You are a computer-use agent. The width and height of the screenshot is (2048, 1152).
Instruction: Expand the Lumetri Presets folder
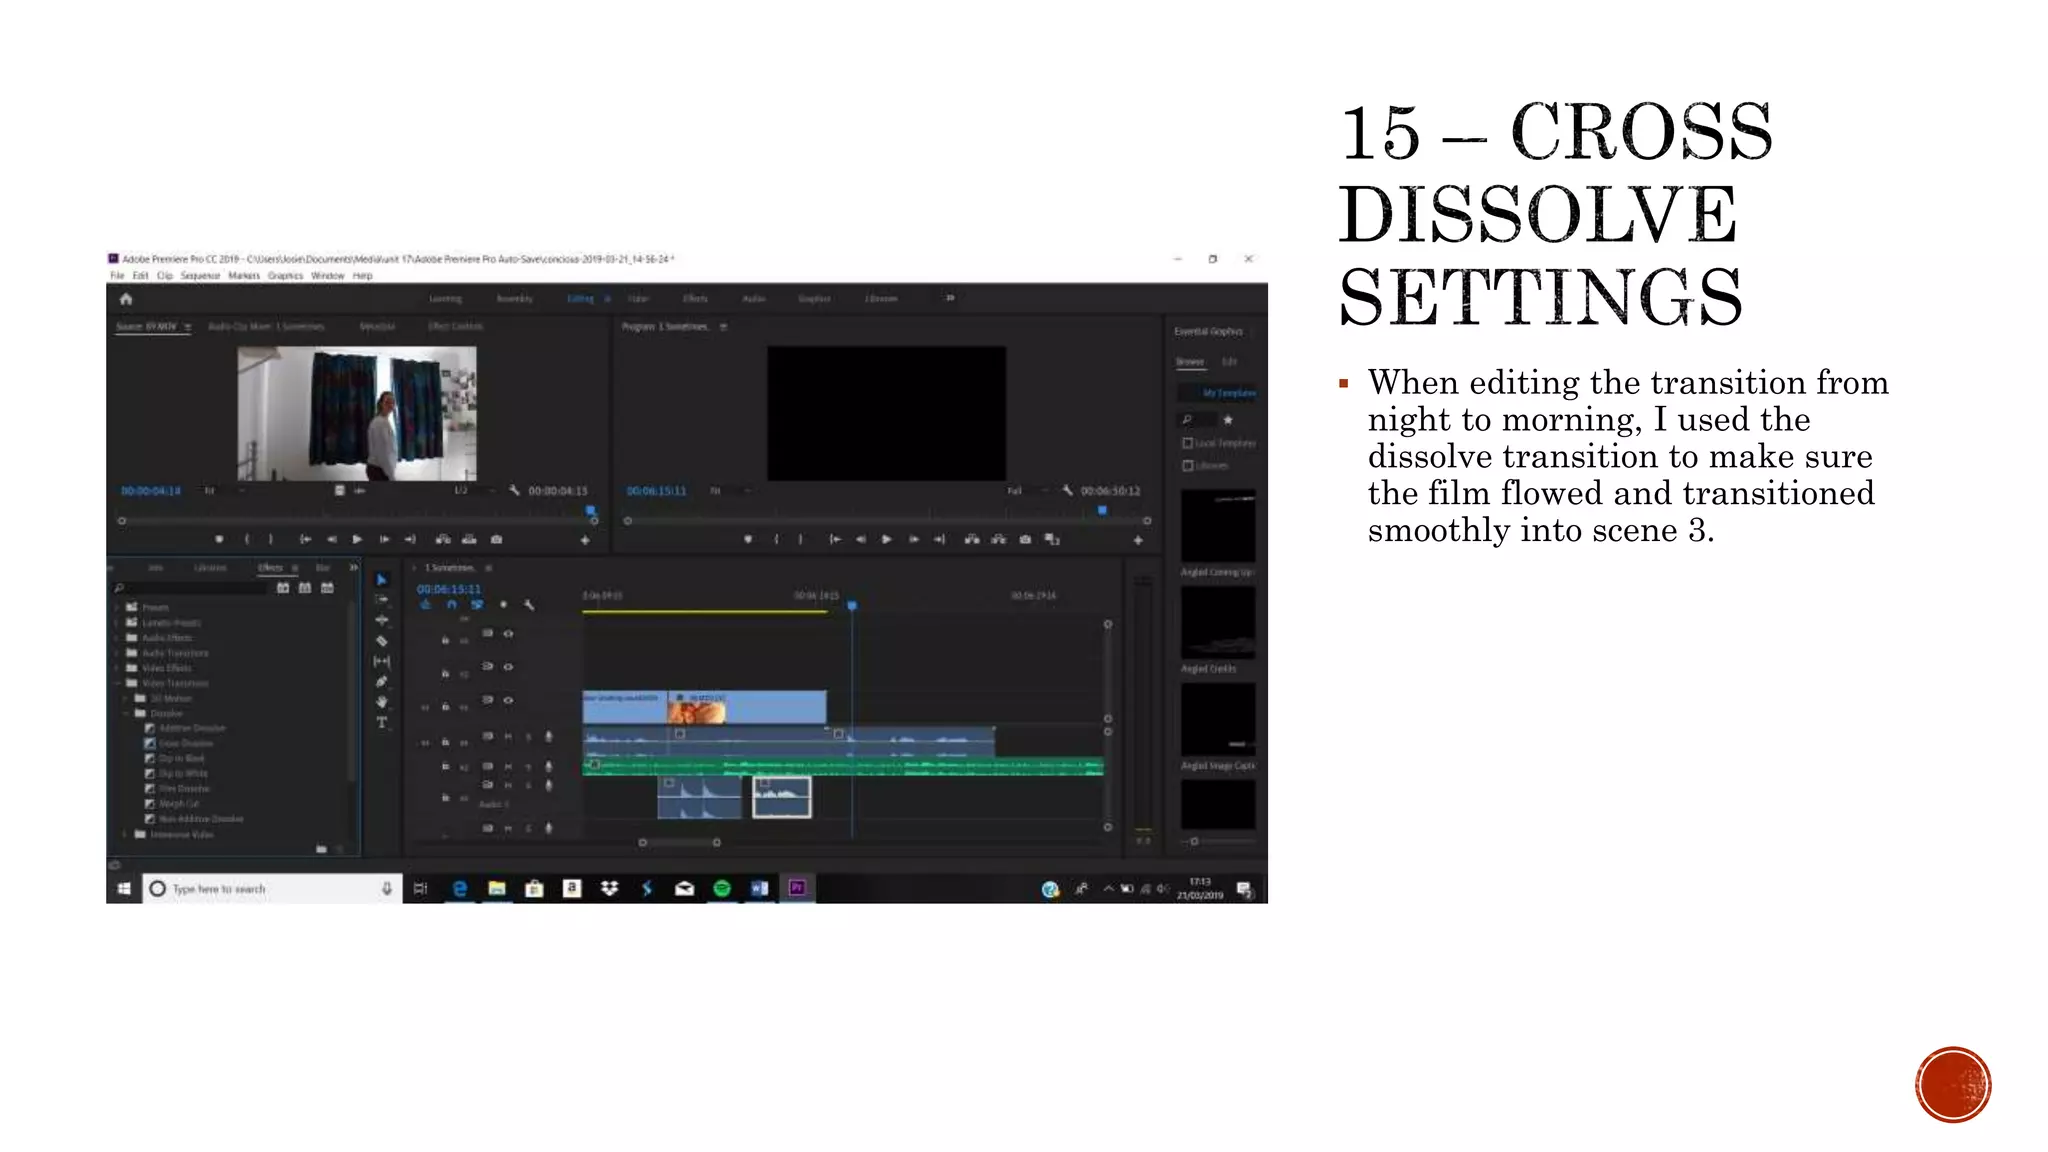point(117,622)
